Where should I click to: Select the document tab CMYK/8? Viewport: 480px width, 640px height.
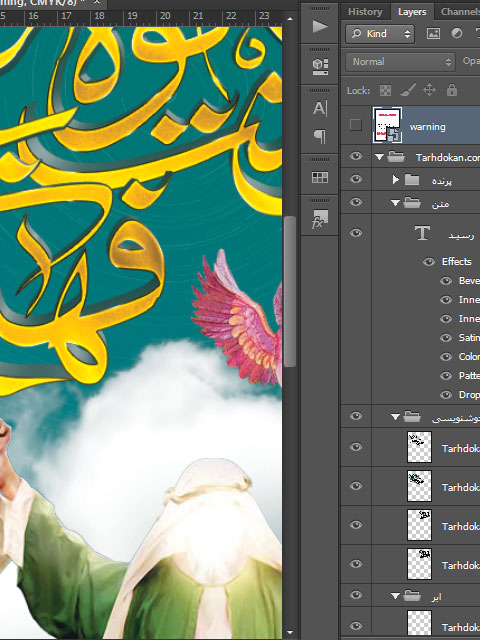(53, 4)
